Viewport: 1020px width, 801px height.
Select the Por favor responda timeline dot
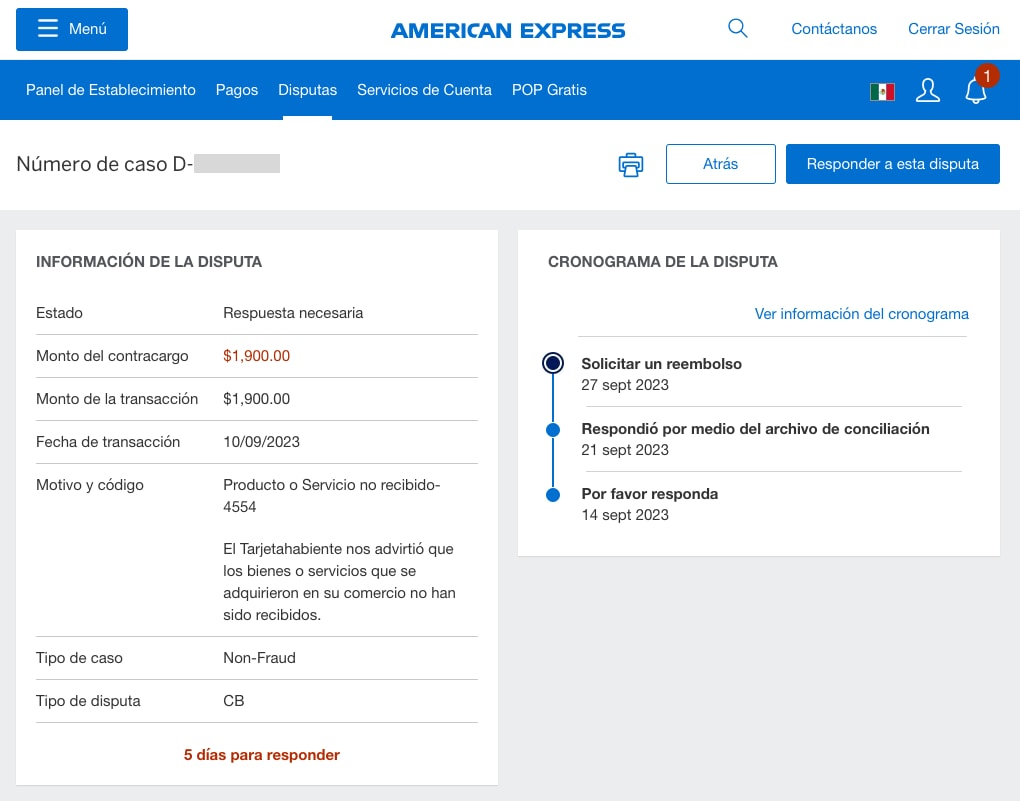click(553, 494)
